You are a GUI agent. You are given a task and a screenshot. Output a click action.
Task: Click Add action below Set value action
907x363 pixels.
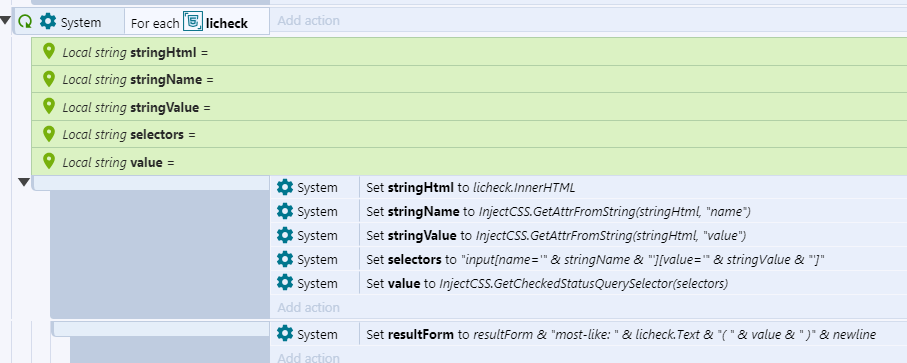click(308, 308)
